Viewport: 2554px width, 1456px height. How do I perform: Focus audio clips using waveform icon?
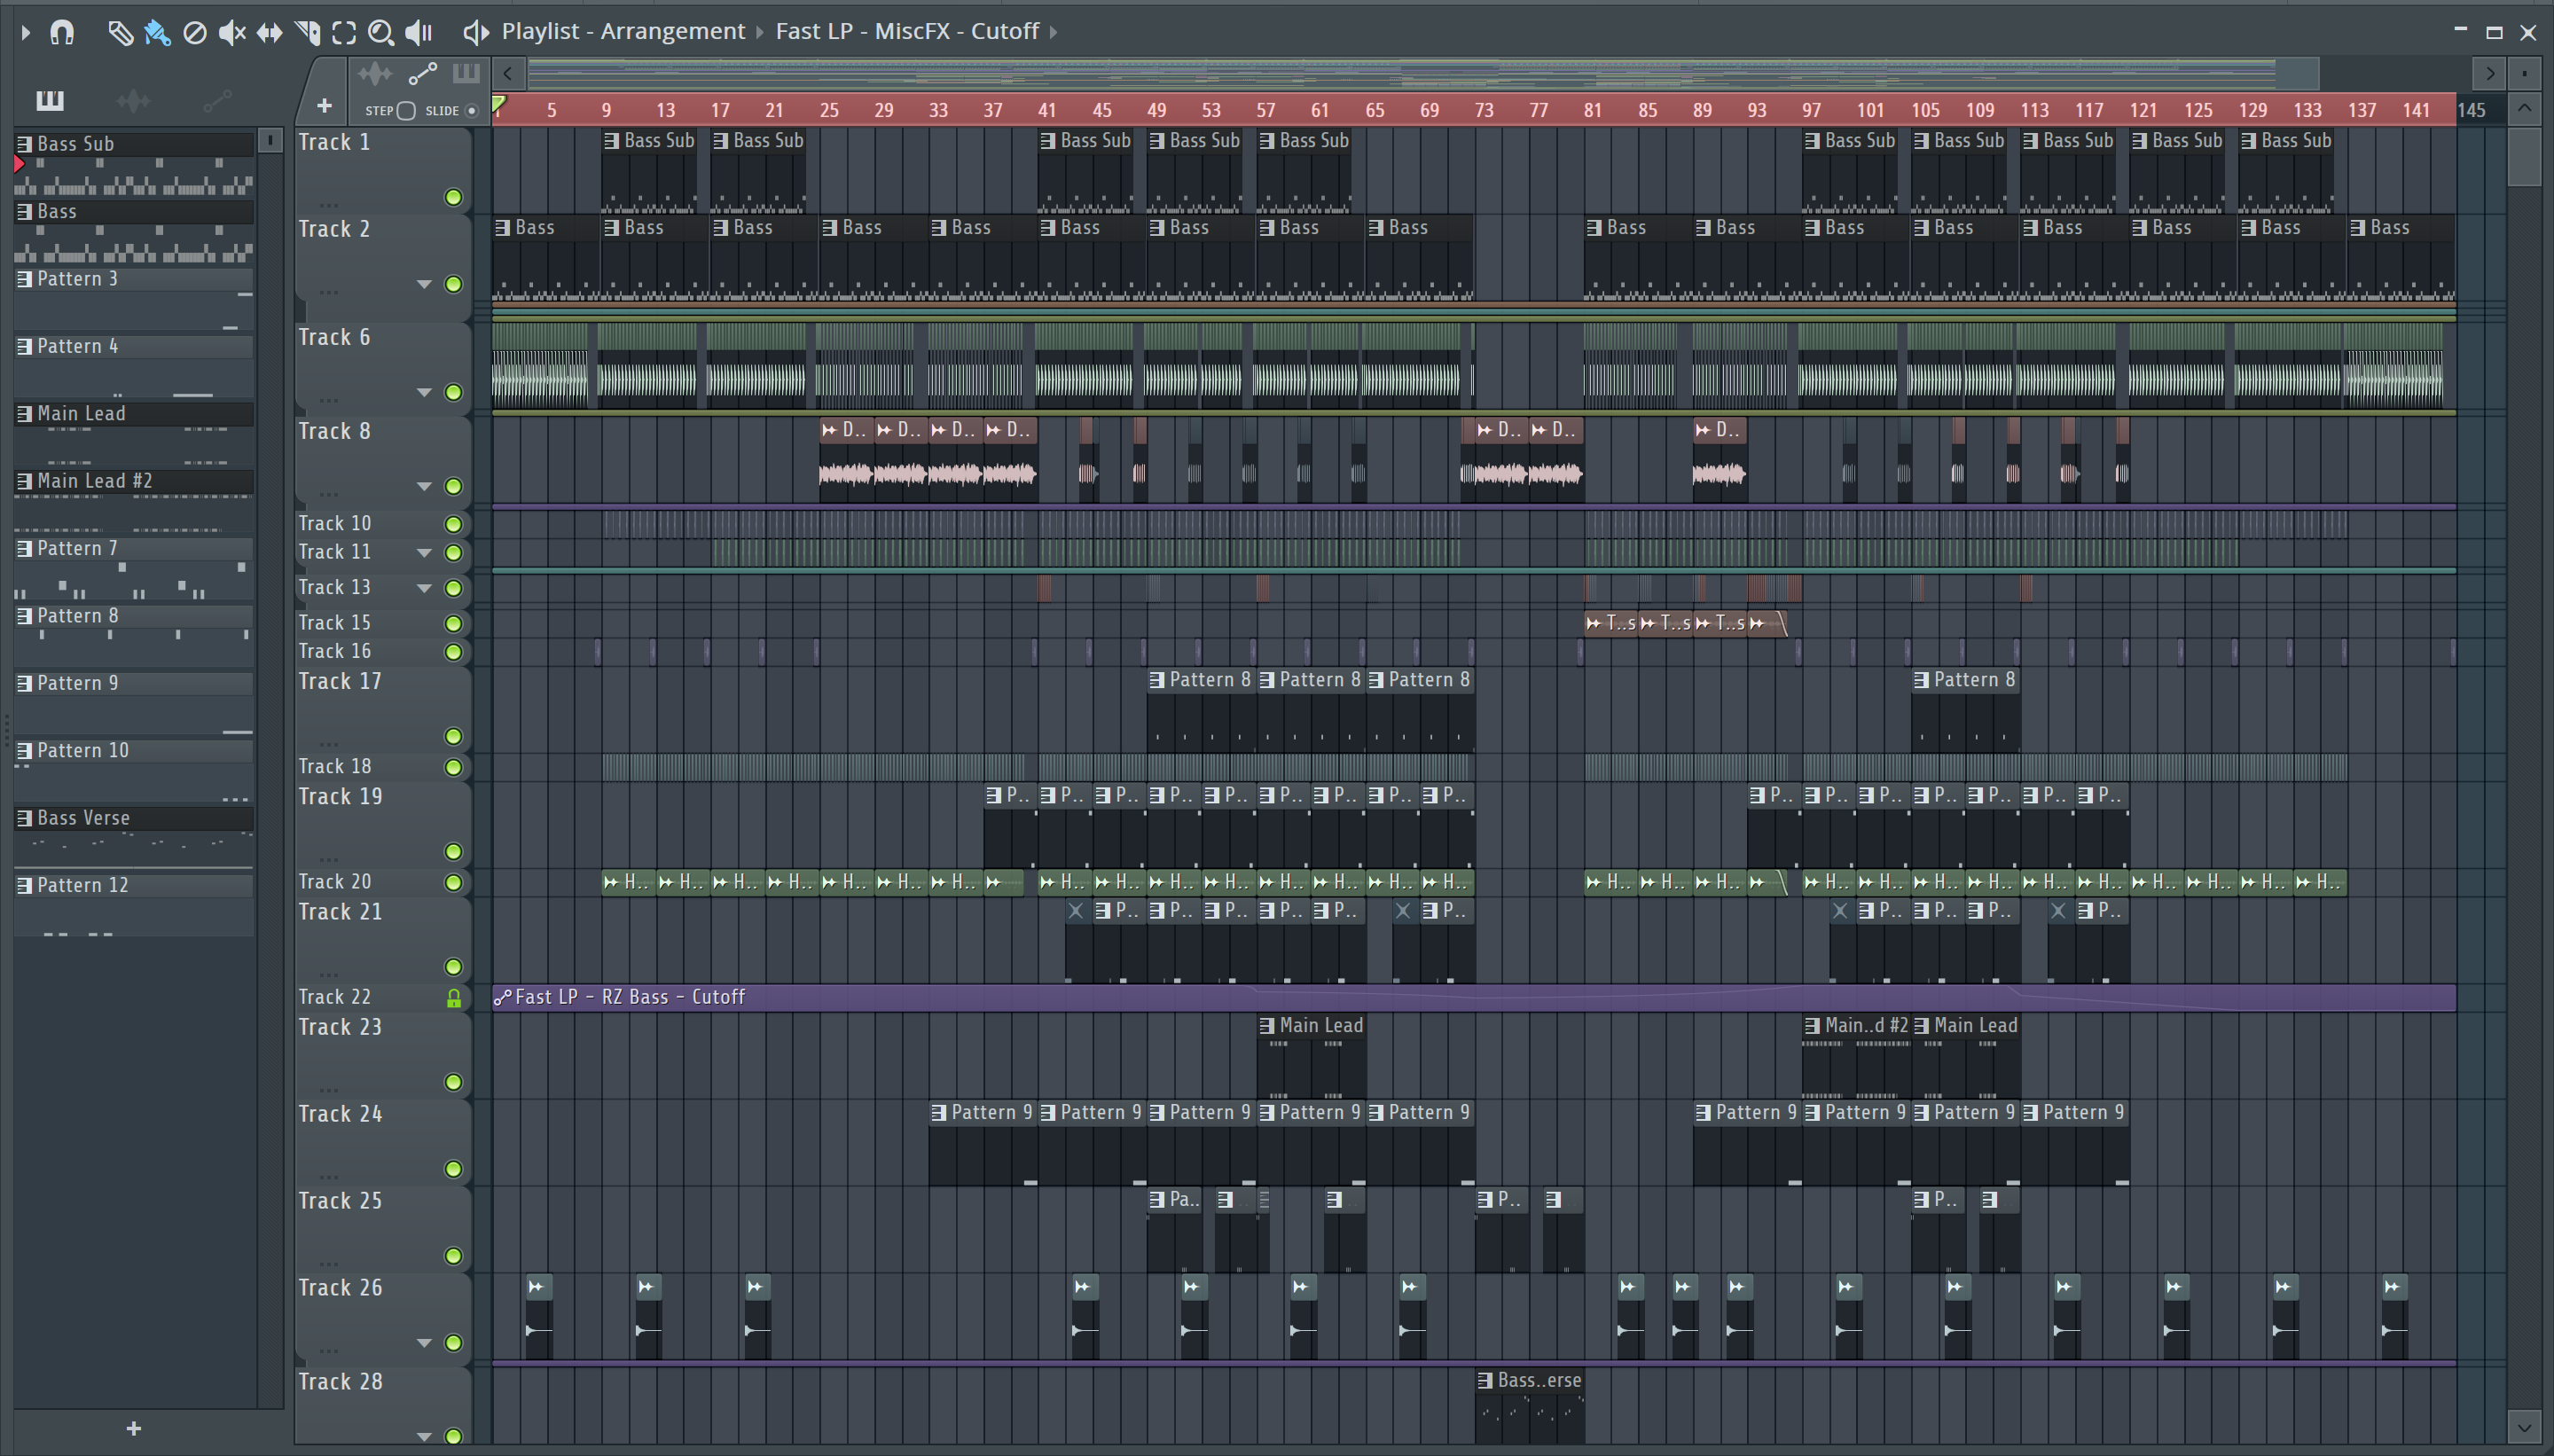(375, 73)
